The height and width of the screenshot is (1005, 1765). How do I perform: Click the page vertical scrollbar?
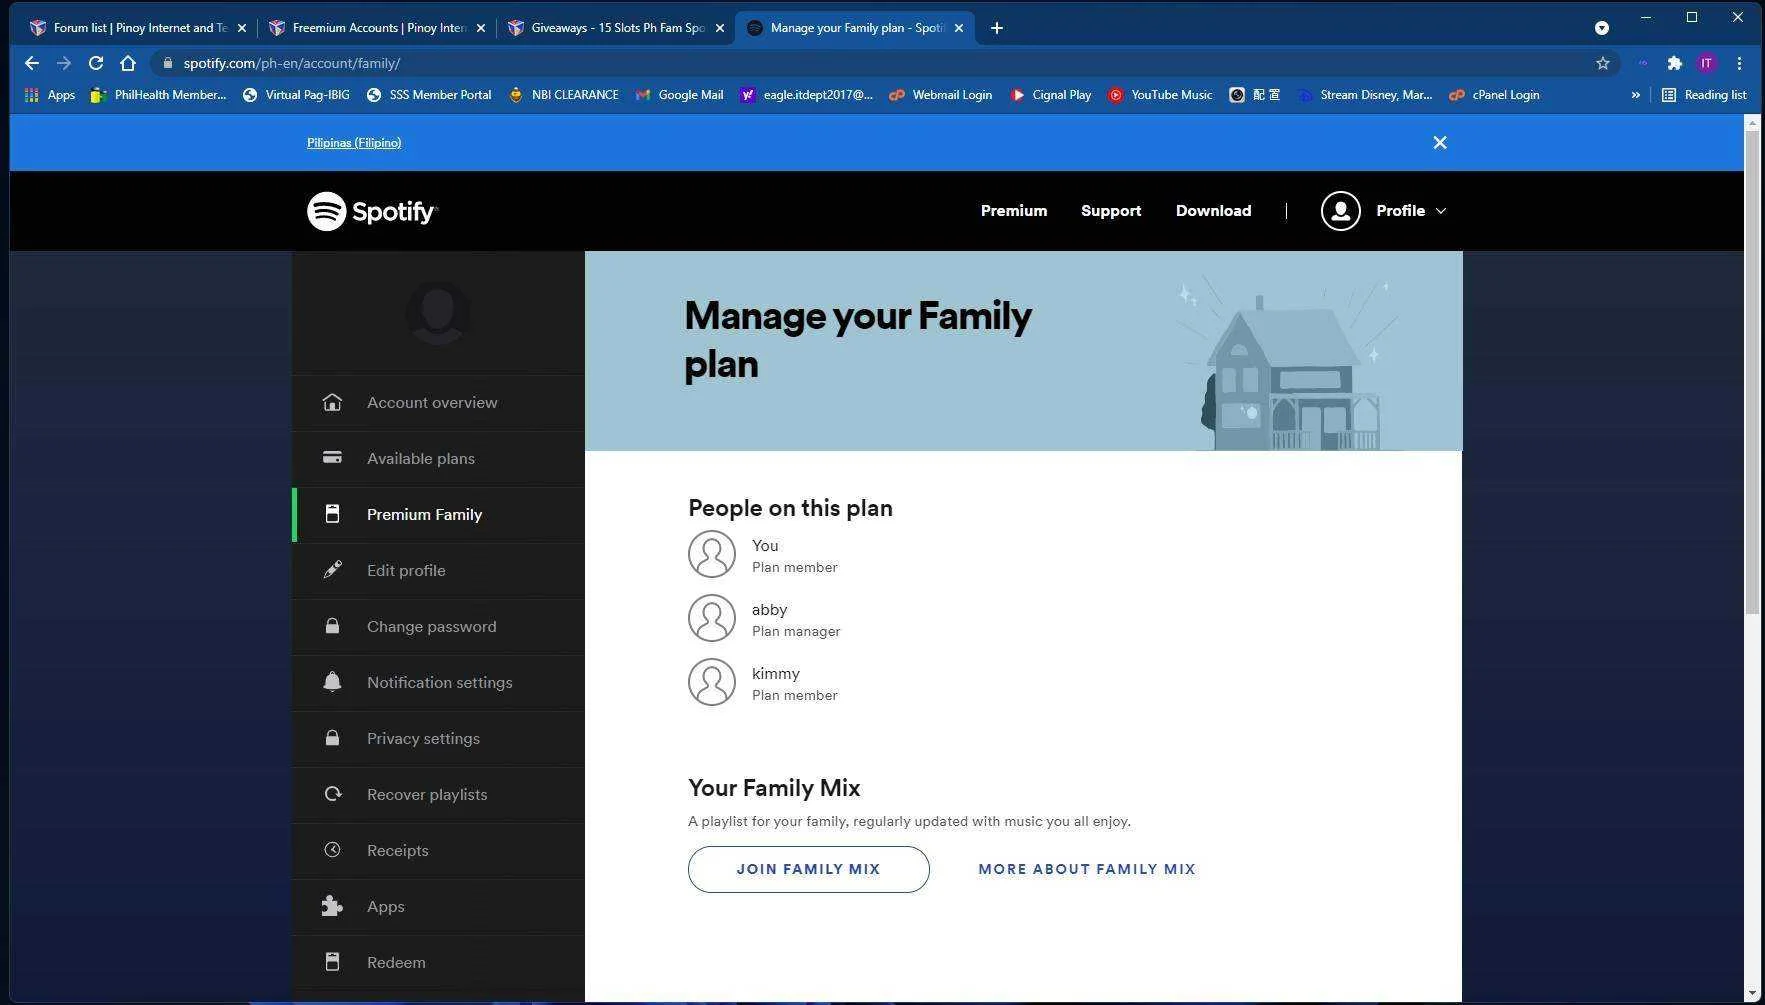coord(1751,373)
